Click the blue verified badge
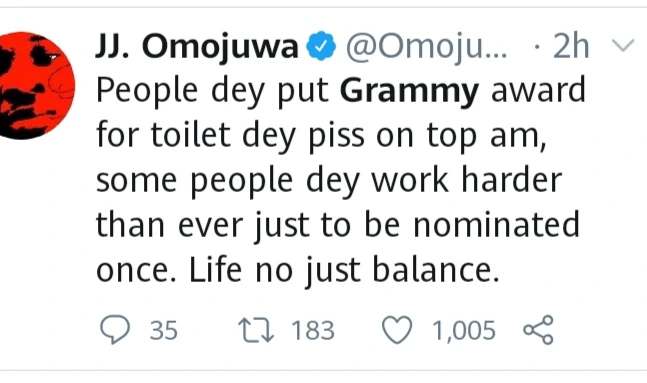This screenshot has width=647, height=383. (x=321, y=46)
